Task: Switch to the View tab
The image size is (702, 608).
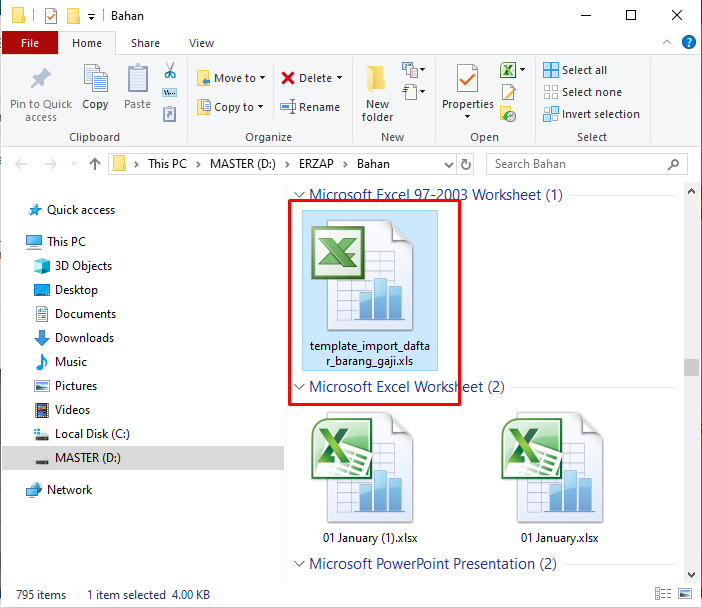Action: click(x=201, y=43)
